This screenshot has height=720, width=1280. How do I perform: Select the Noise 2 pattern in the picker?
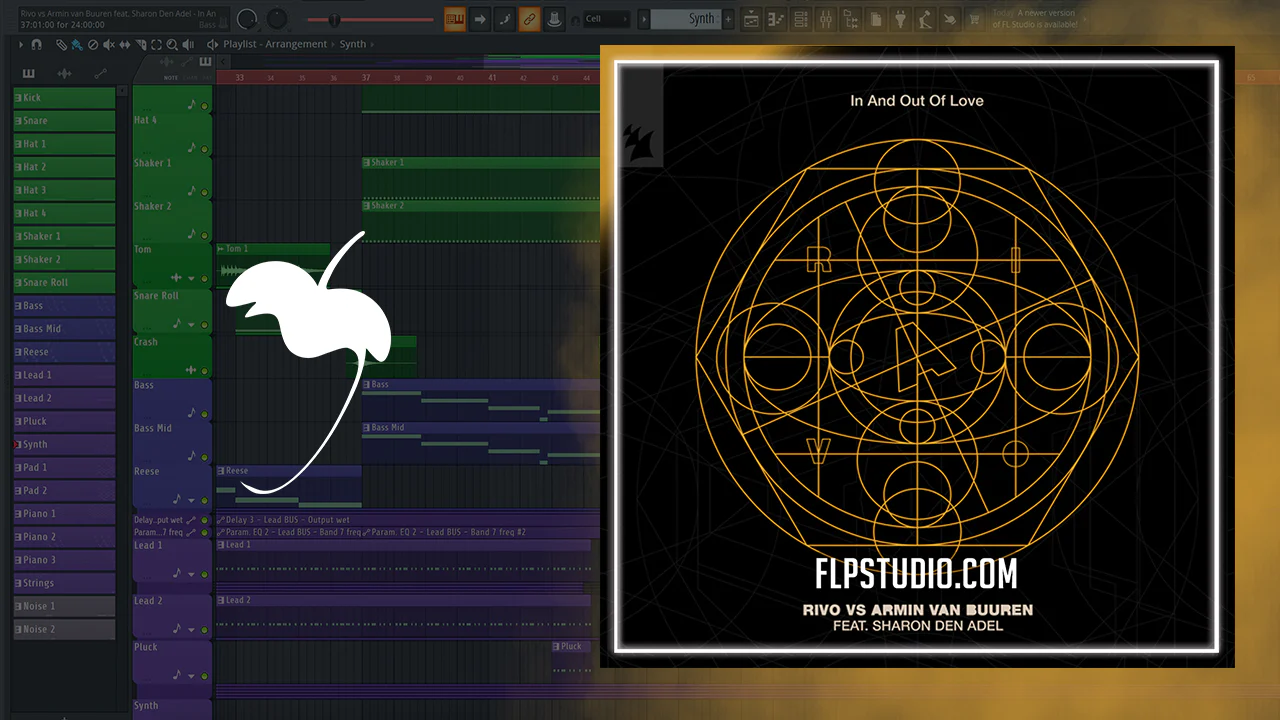pyautogui.click(x=64, y=629)
